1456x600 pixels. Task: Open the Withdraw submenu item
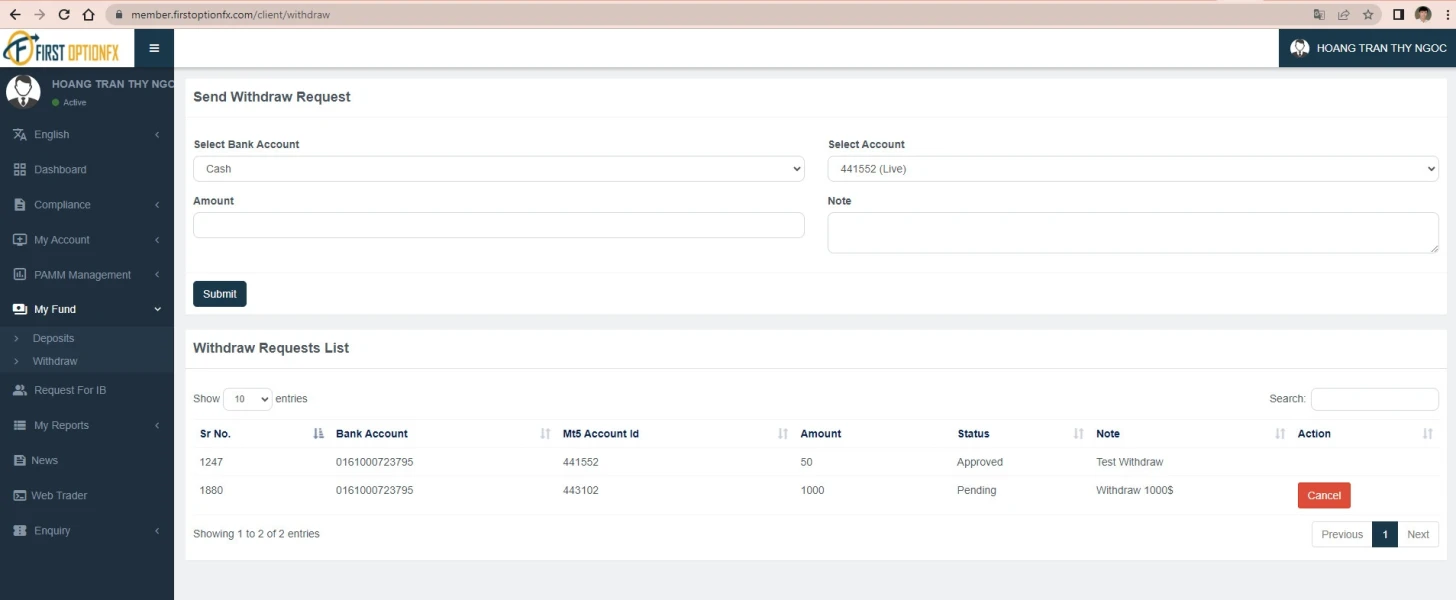55,361
